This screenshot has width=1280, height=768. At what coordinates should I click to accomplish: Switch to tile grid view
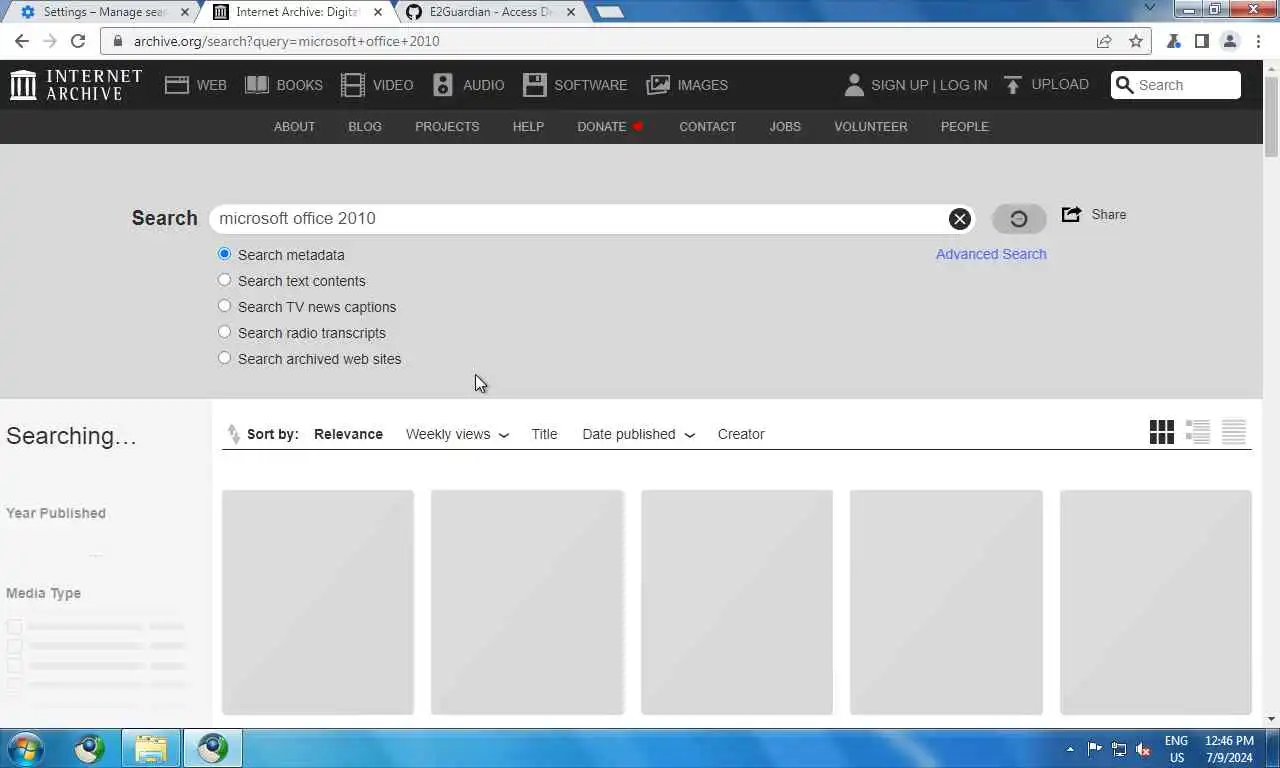tap(1162, 432)
